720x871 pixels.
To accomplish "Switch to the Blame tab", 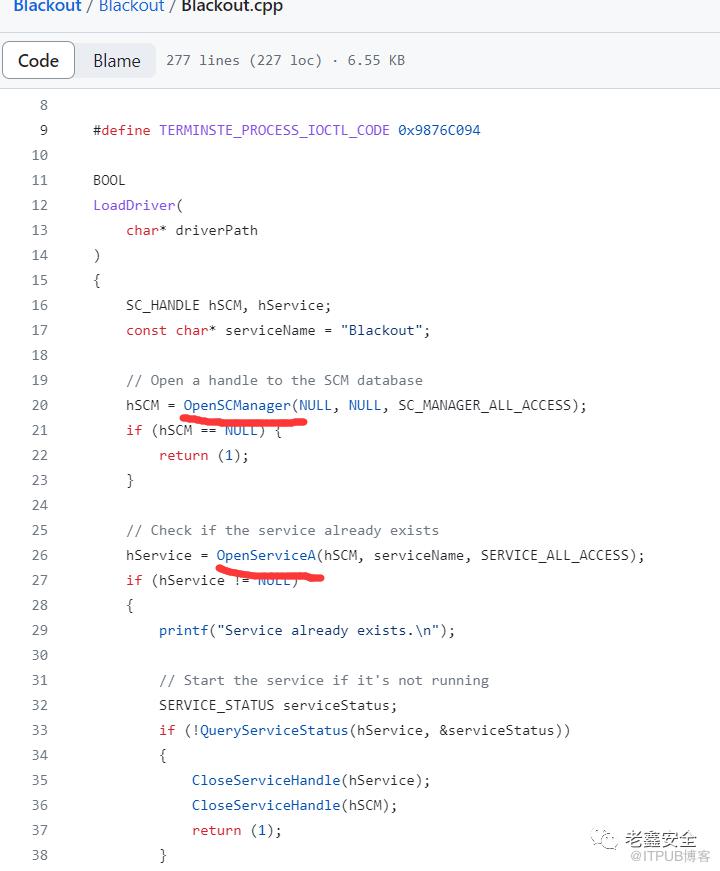I will tap(117, 60).
